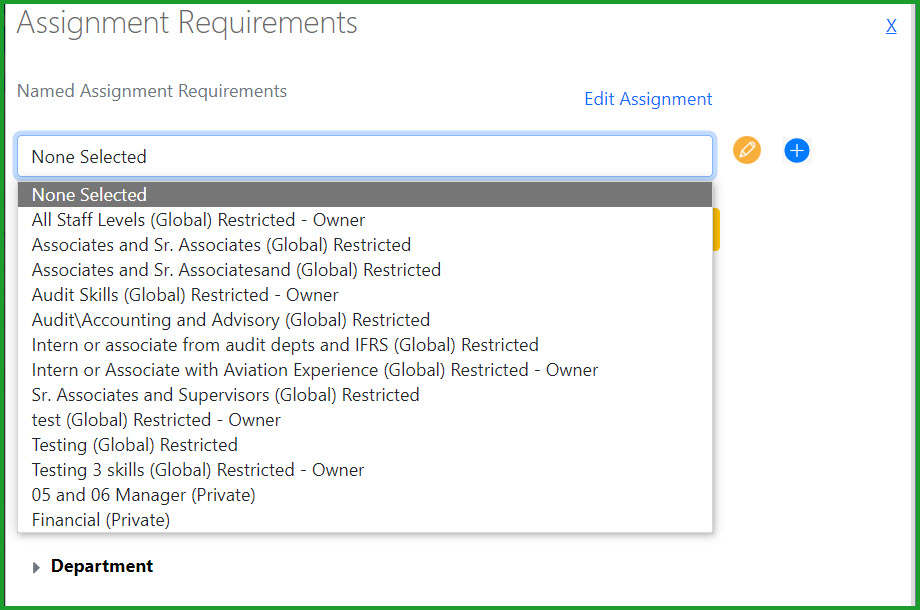The image size is (920, 610).
Task: Select the Financial (Private) option
Action: pos(365,520)
